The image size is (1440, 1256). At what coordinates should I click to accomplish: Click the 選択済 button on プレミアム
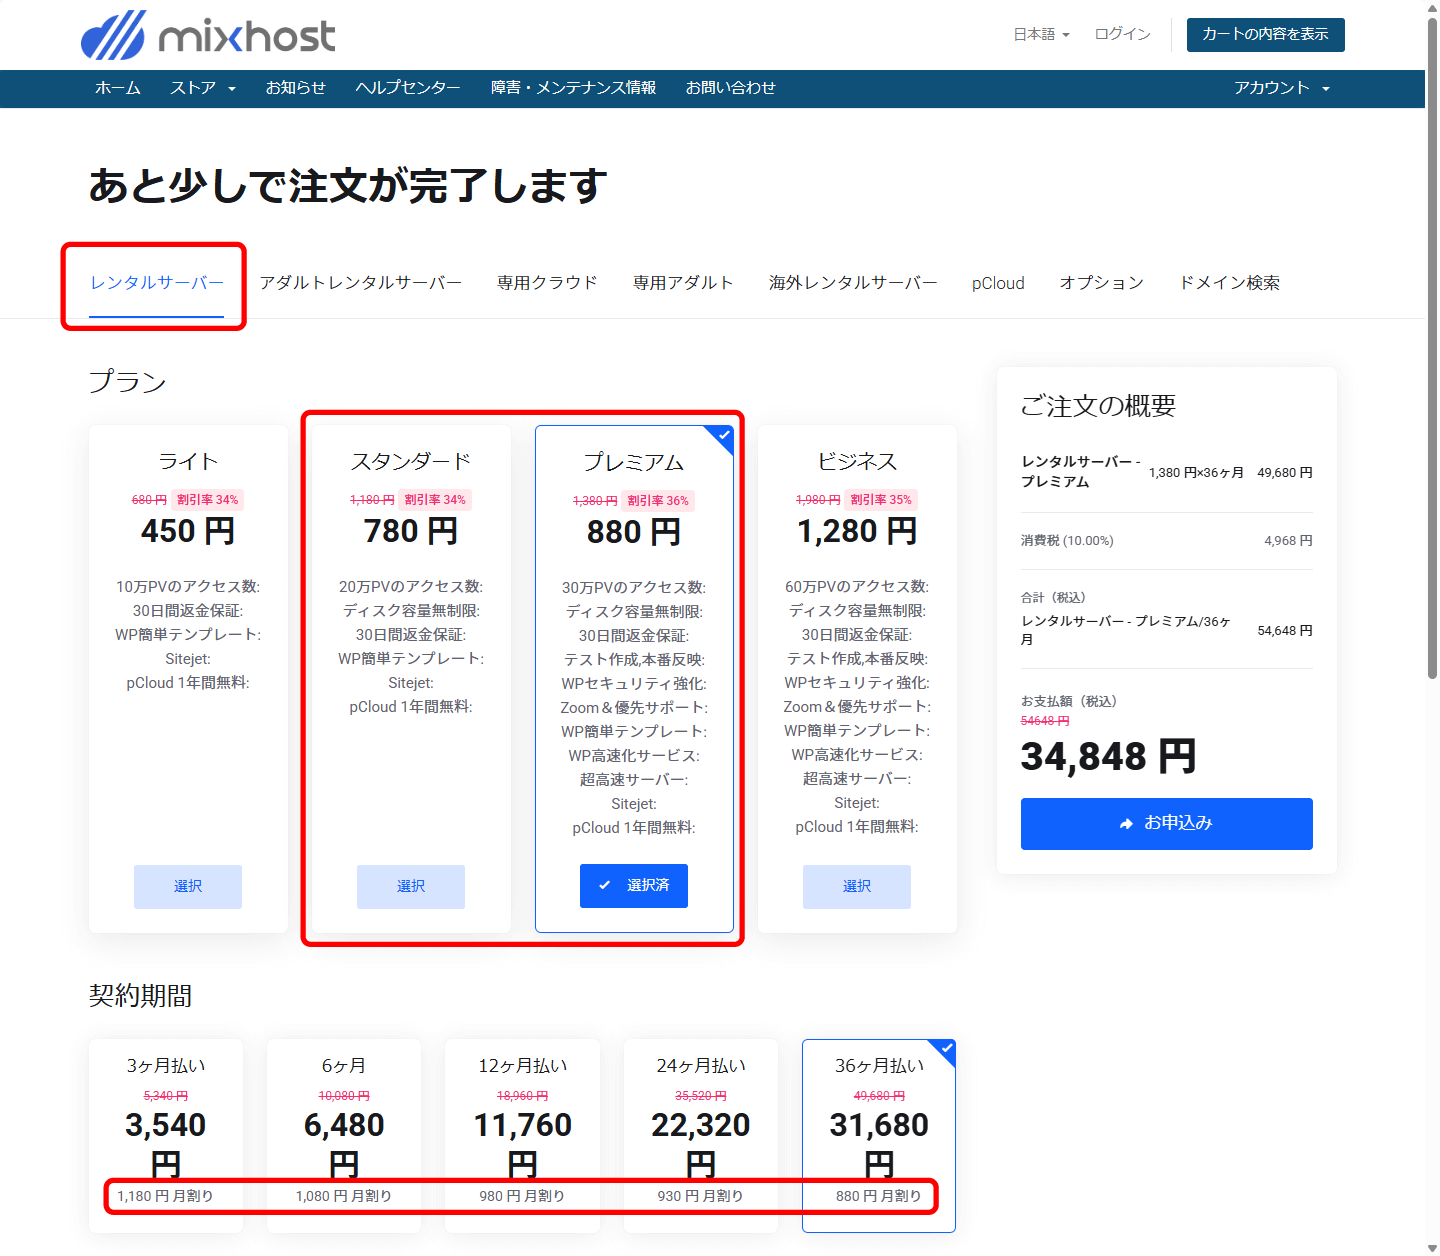pyautogui.click(x=634, y=886)
